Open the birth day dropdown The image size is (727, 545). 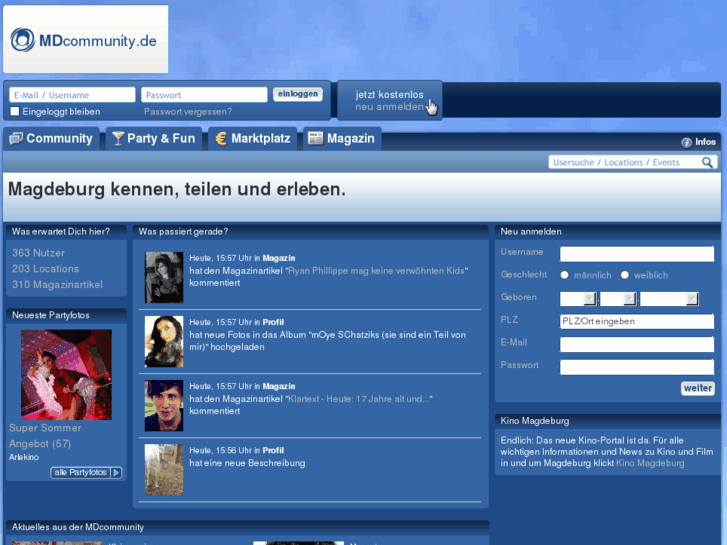pos(578,299)
